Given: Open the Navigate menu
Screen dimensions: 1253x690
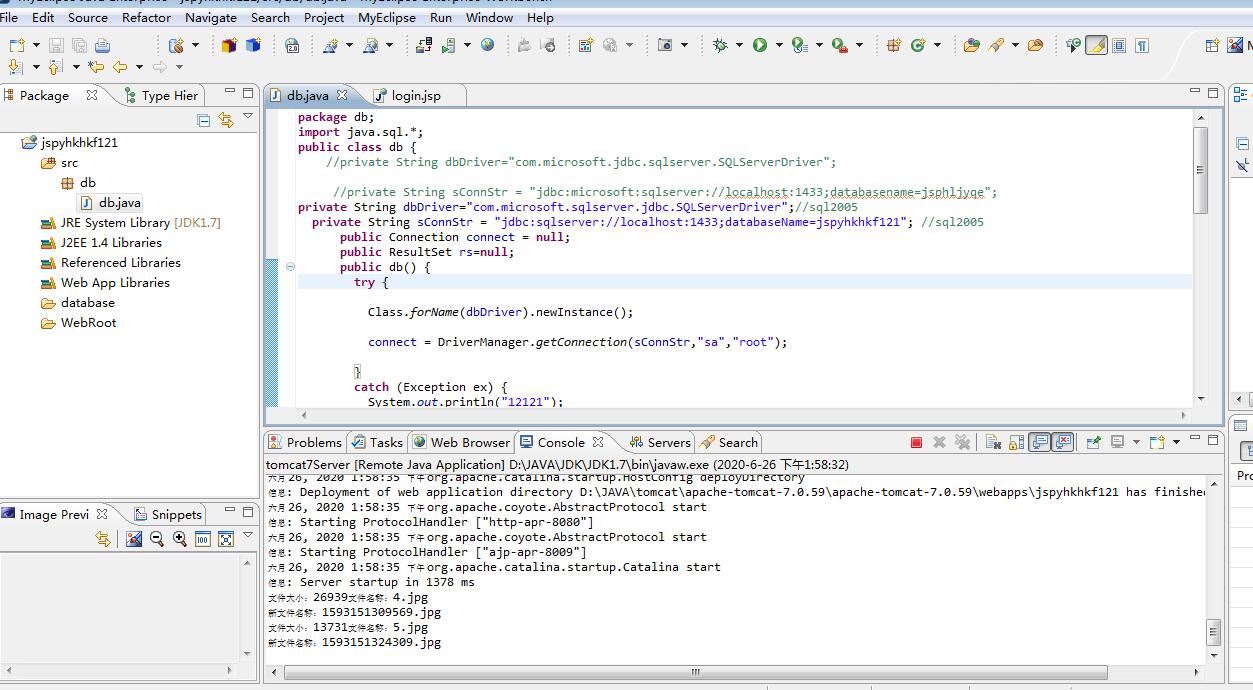Looking at the screenshot, I should (x=211, y=17).
